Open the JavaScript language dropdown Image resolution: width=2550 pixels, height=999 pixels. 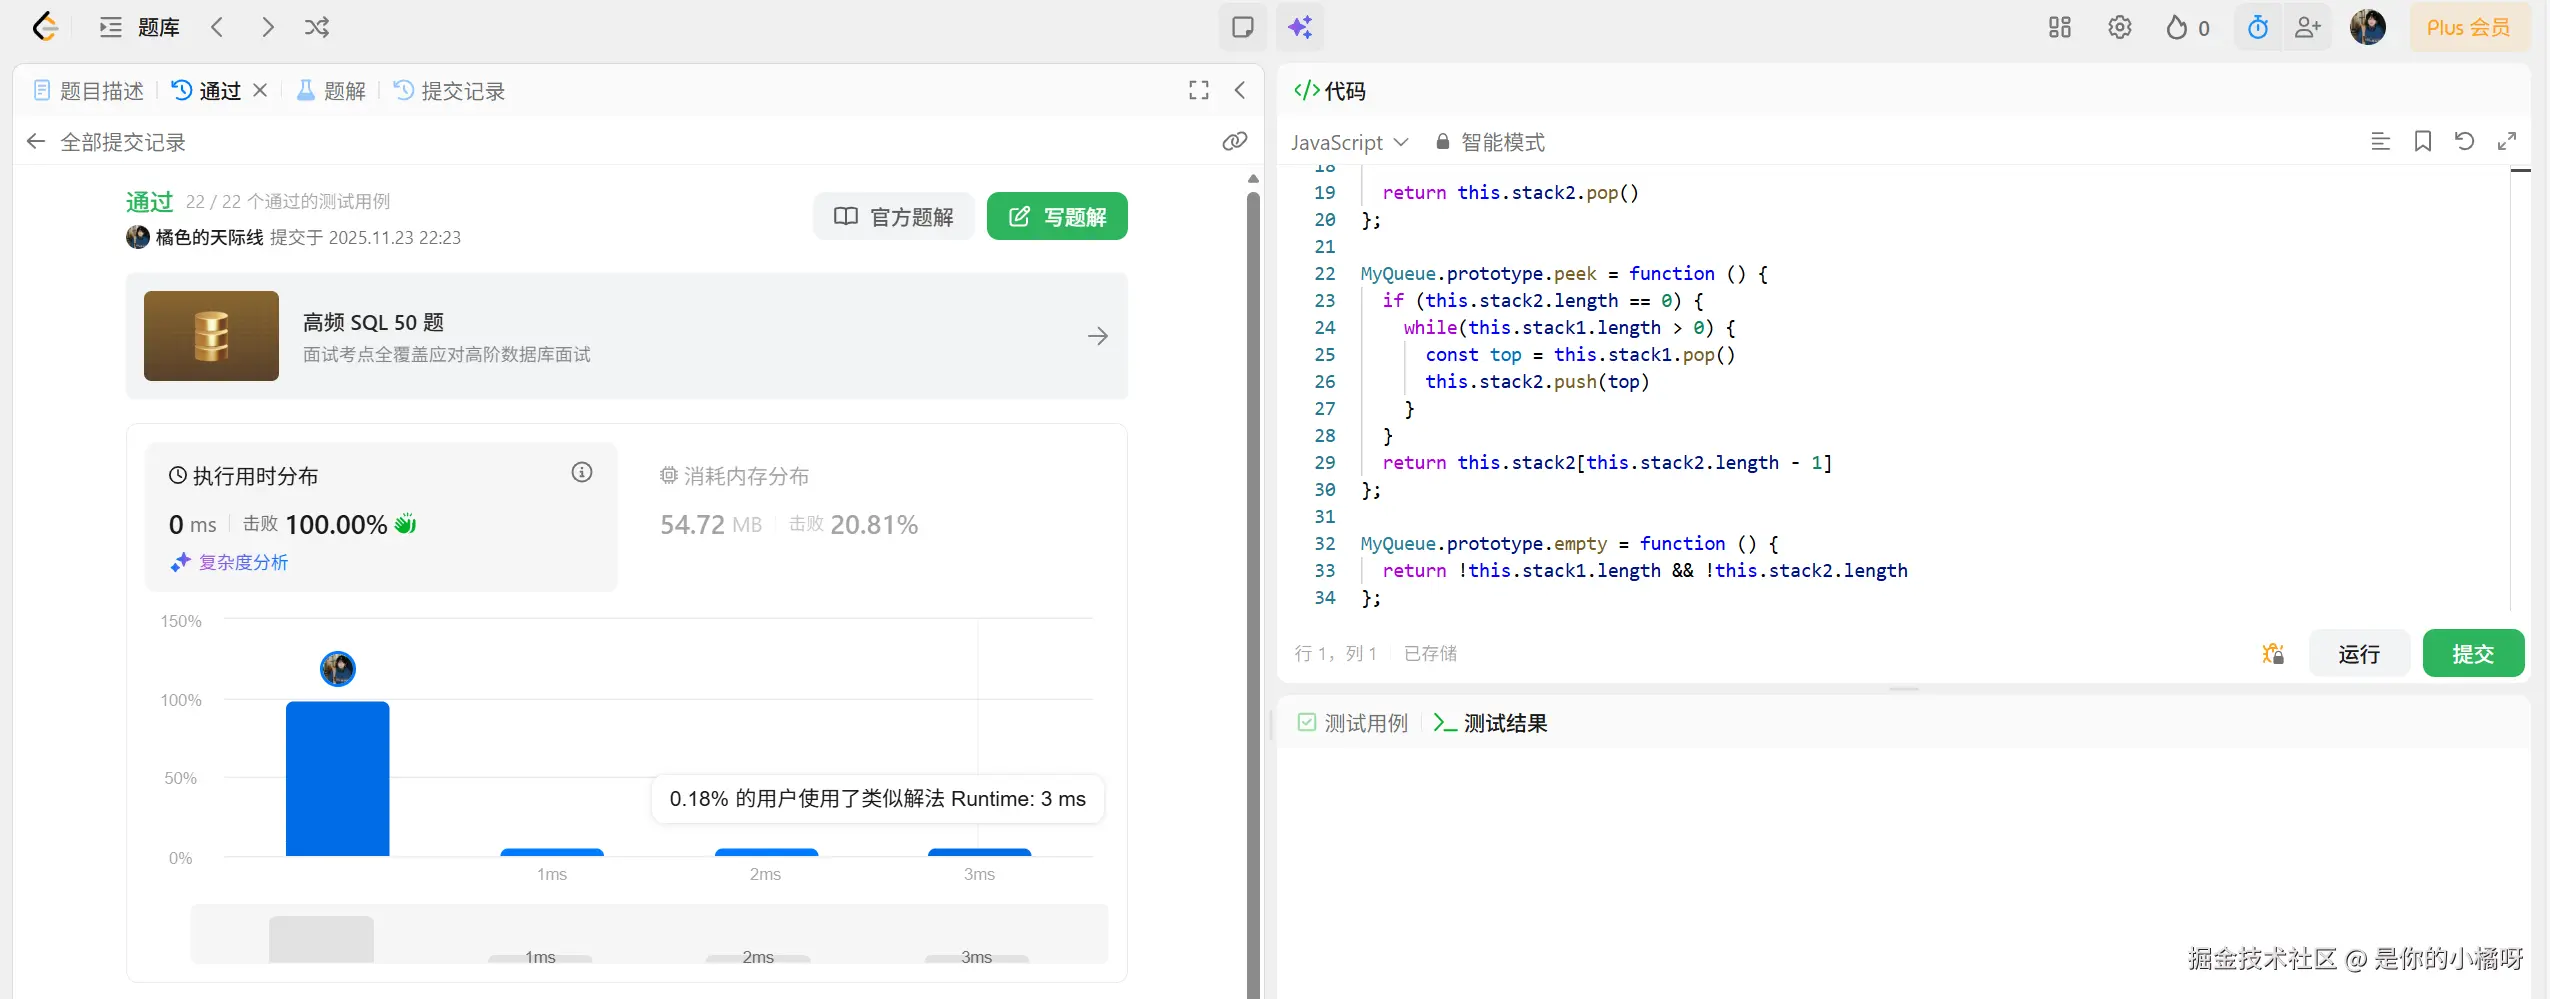1348,142
